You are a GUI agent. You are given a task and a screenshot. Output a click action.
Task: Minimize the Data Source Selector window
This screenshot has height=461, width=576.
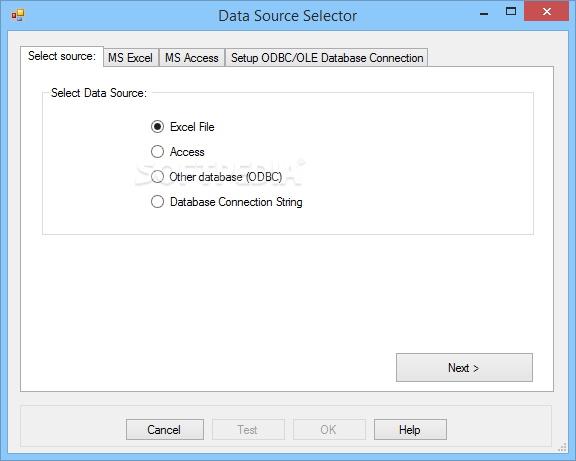[484, 12]
